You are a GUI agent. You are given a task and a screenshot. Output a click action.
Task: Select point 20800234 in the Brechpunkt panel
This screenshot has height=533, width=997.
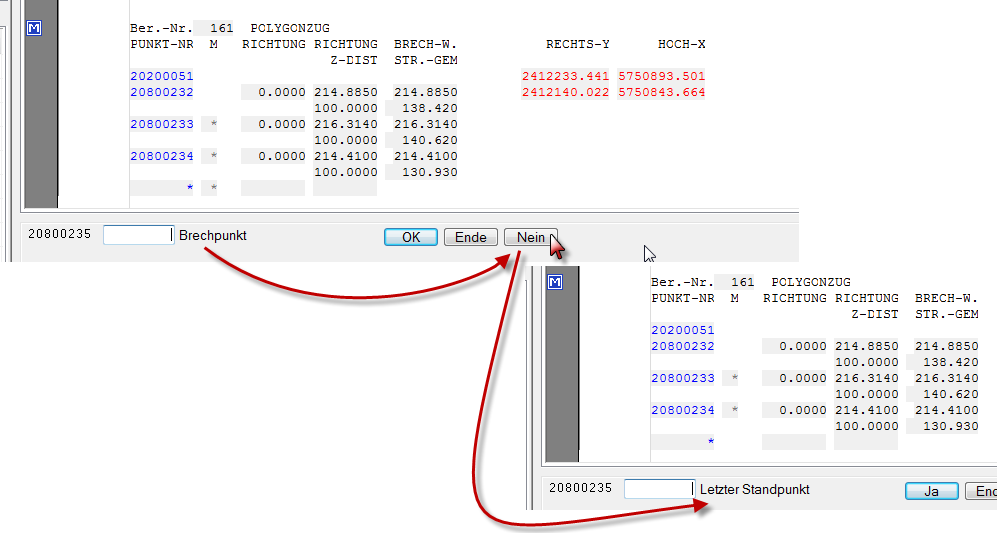[x=161, y=156]
